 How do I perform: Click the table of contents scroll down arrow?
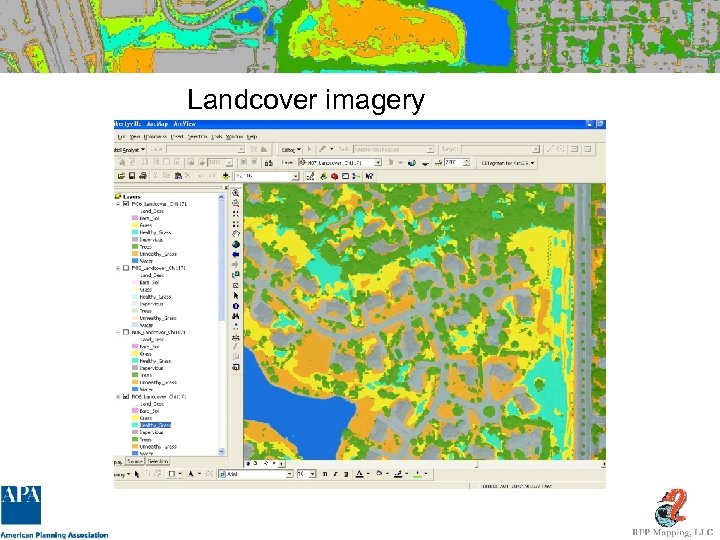click(x=221, y=452)
